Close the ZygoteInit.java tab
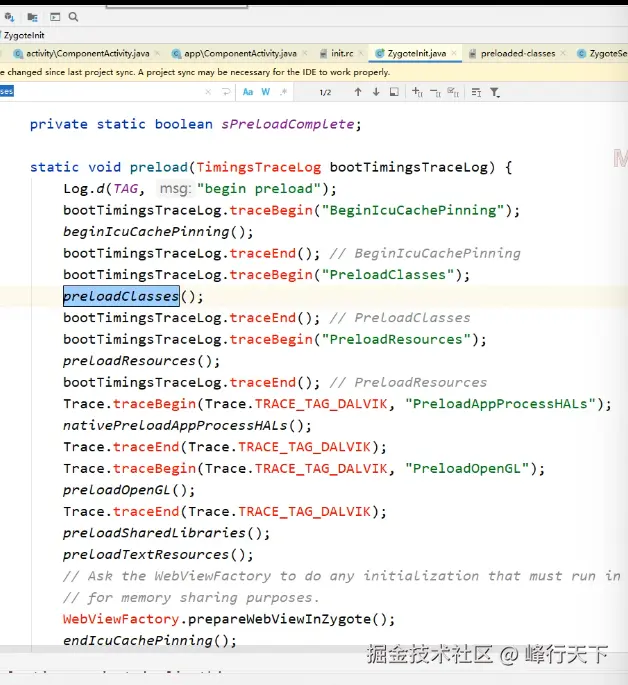628x685 pixels. [454, 53]
